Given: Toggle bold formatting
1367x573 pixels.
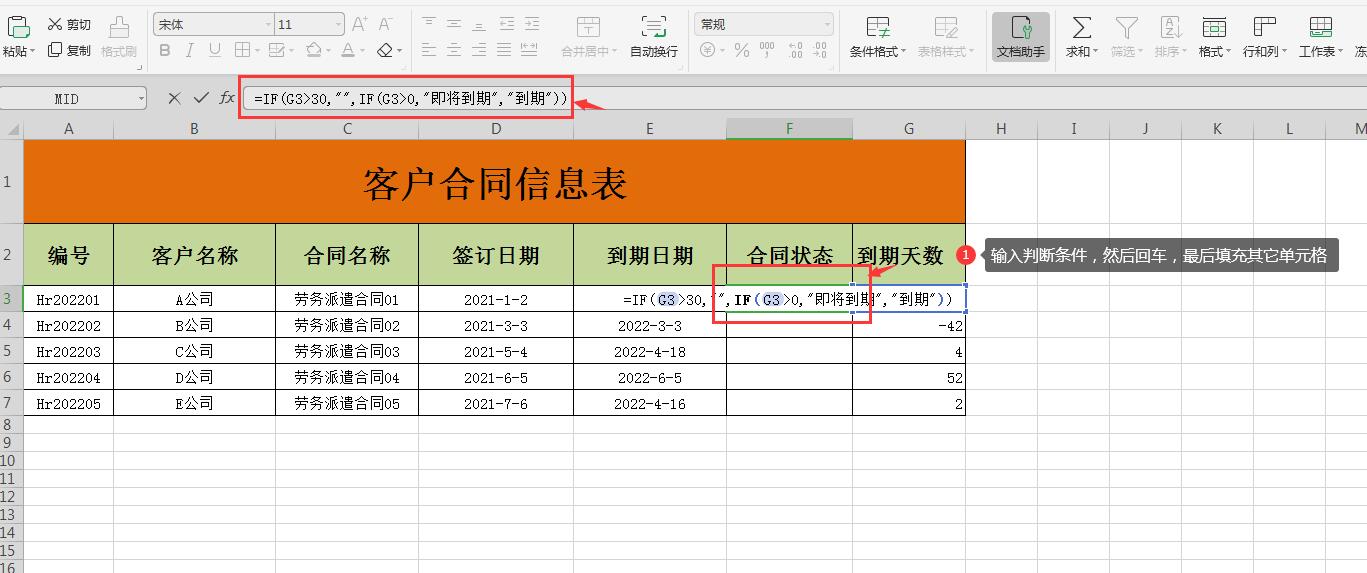Looking at the screenshot, I should [163, 49].
